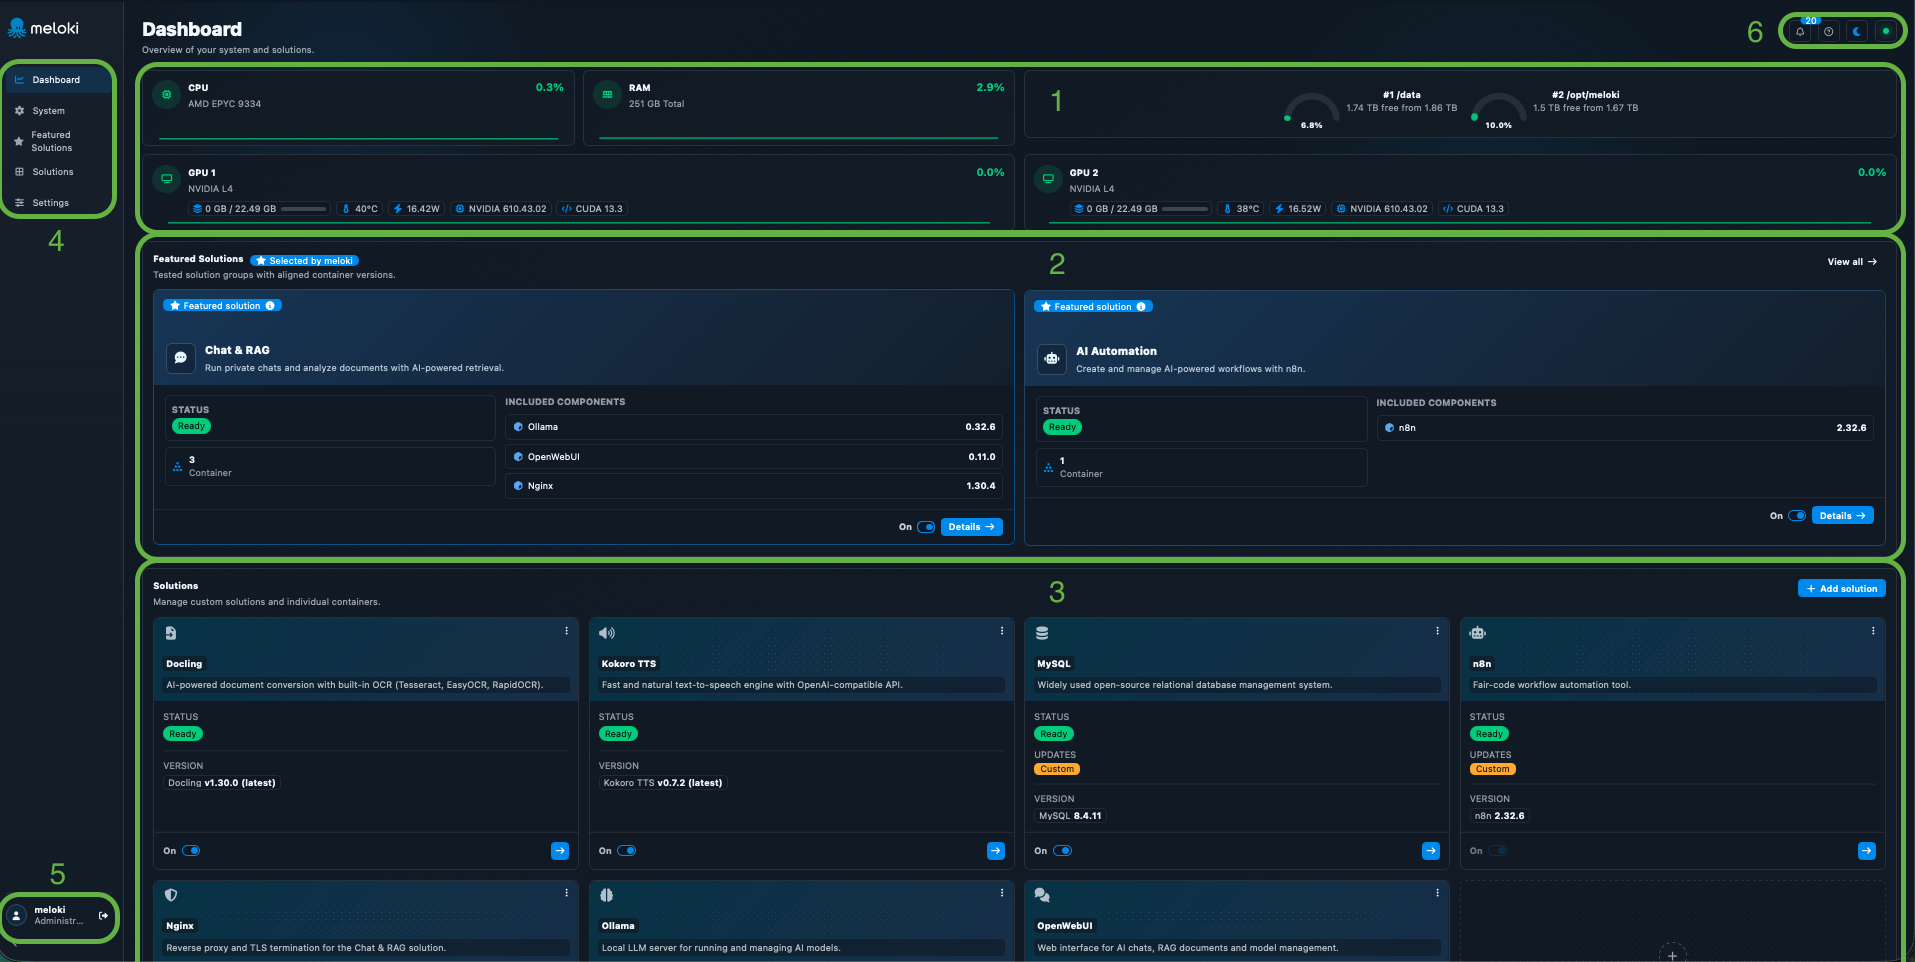Click the n8n 2.32.6 component row
The image size is (1915, 962).
tap(1625, 428)
